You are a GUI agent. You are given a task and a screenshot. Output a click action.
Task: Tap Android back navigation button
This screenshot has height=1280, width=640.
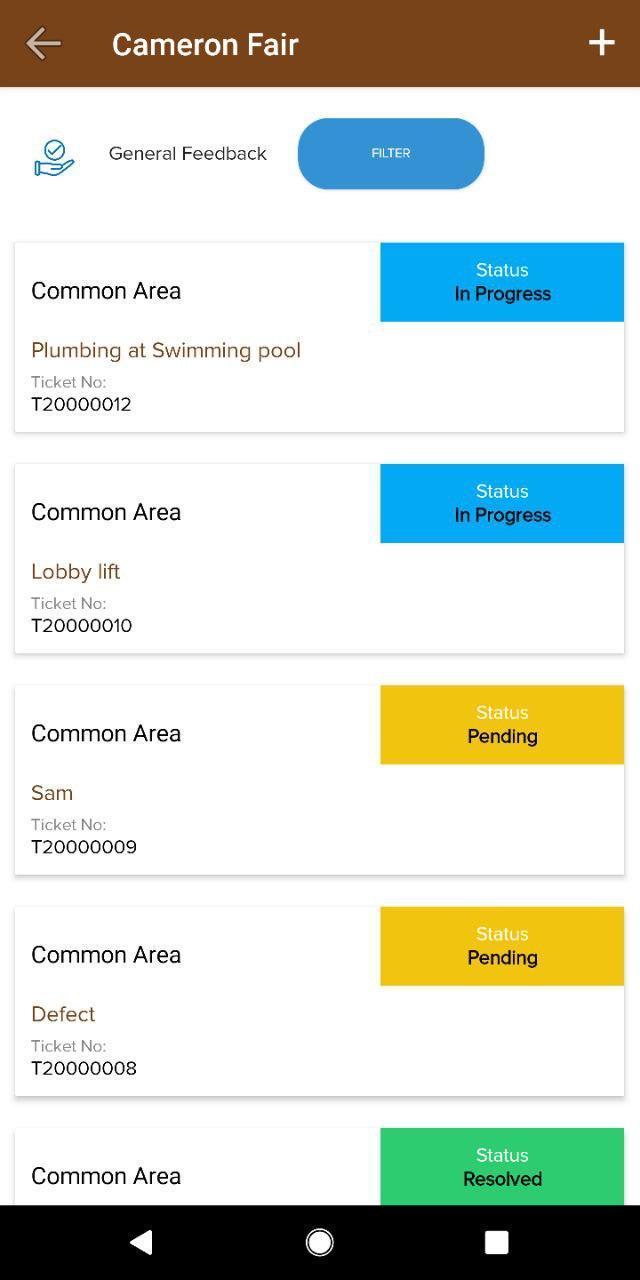[141, 1242]
